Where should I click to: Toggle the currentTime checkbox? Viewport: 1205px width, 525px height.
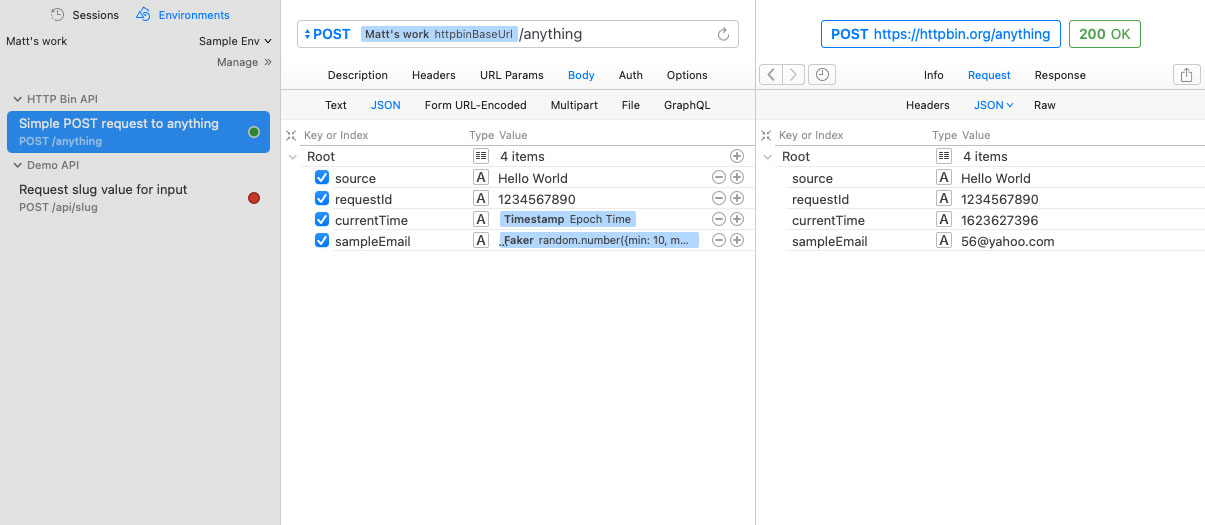[x=322, y=220]
